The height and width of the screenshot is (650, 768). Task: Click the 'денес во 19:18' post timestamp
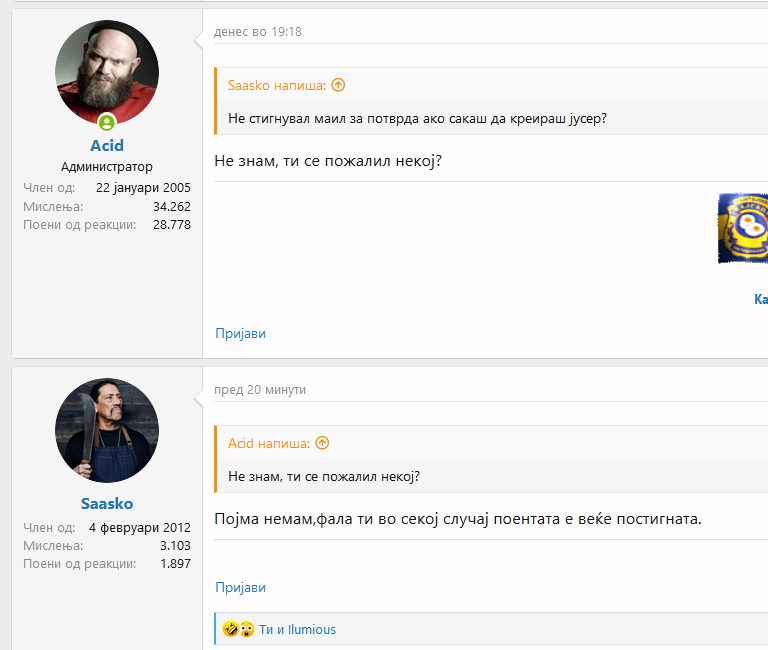pos(258,32)
